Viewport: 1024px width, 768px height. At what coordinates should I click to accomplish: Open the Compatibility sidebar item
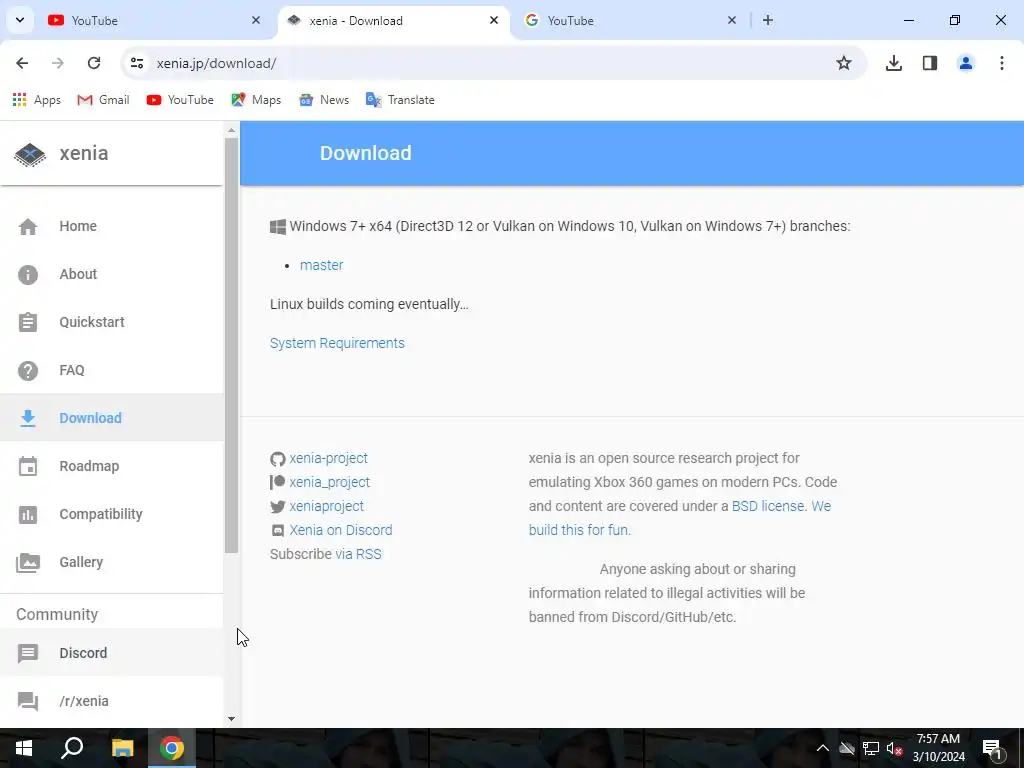112,514
